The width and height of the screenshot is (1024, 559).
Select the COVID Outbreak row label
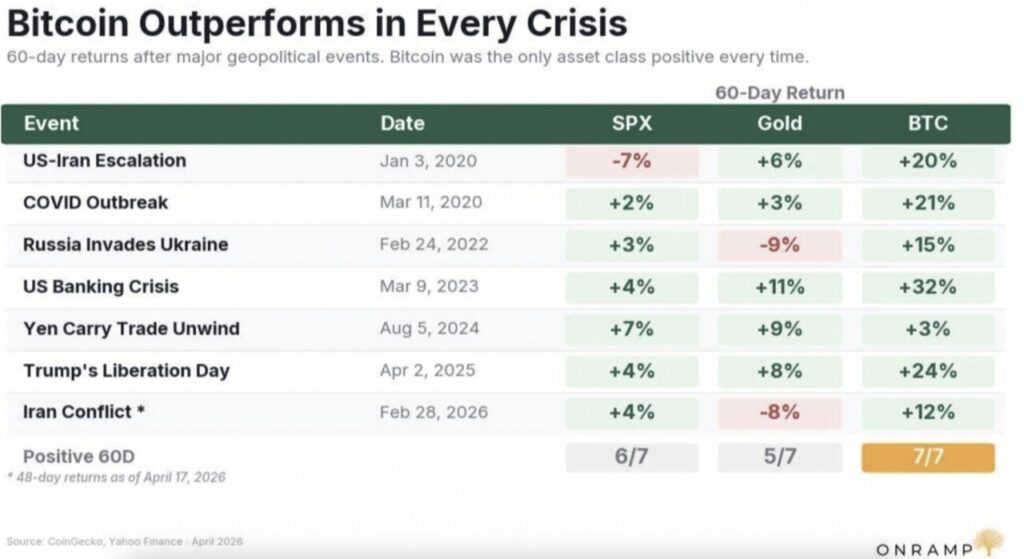pos(95,202)
